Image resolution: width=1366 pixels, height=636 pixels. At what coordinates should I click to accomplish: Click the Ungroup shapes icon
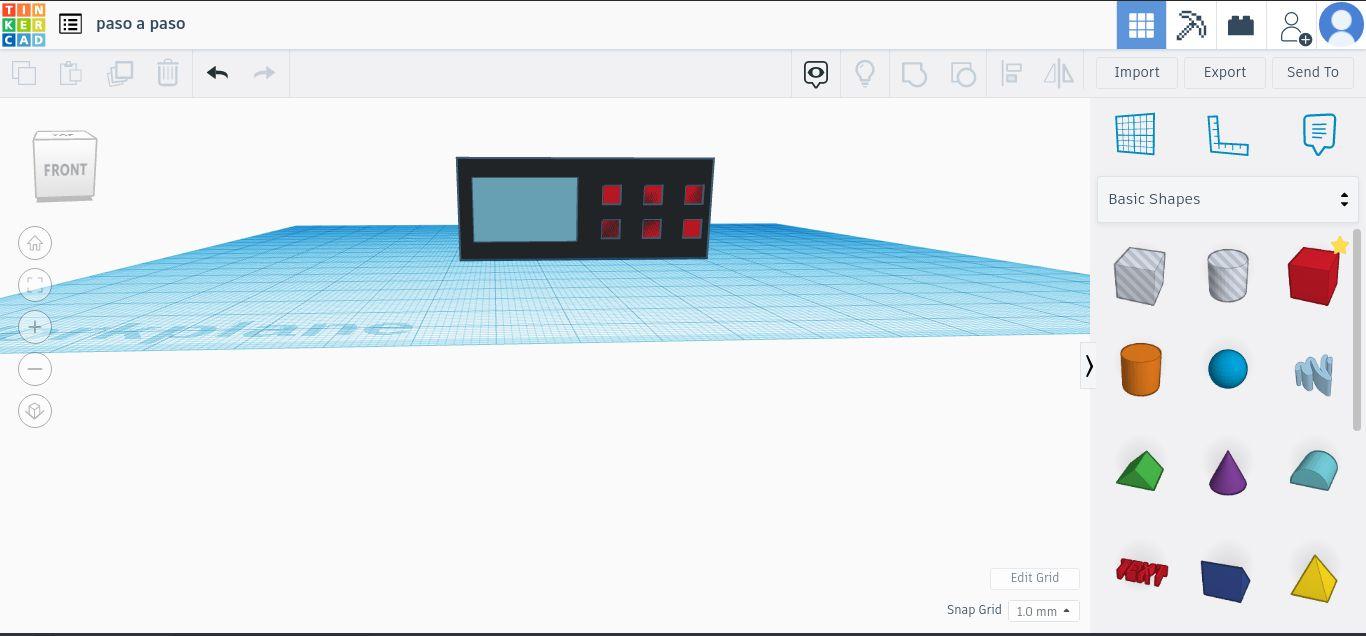[962, 74]
